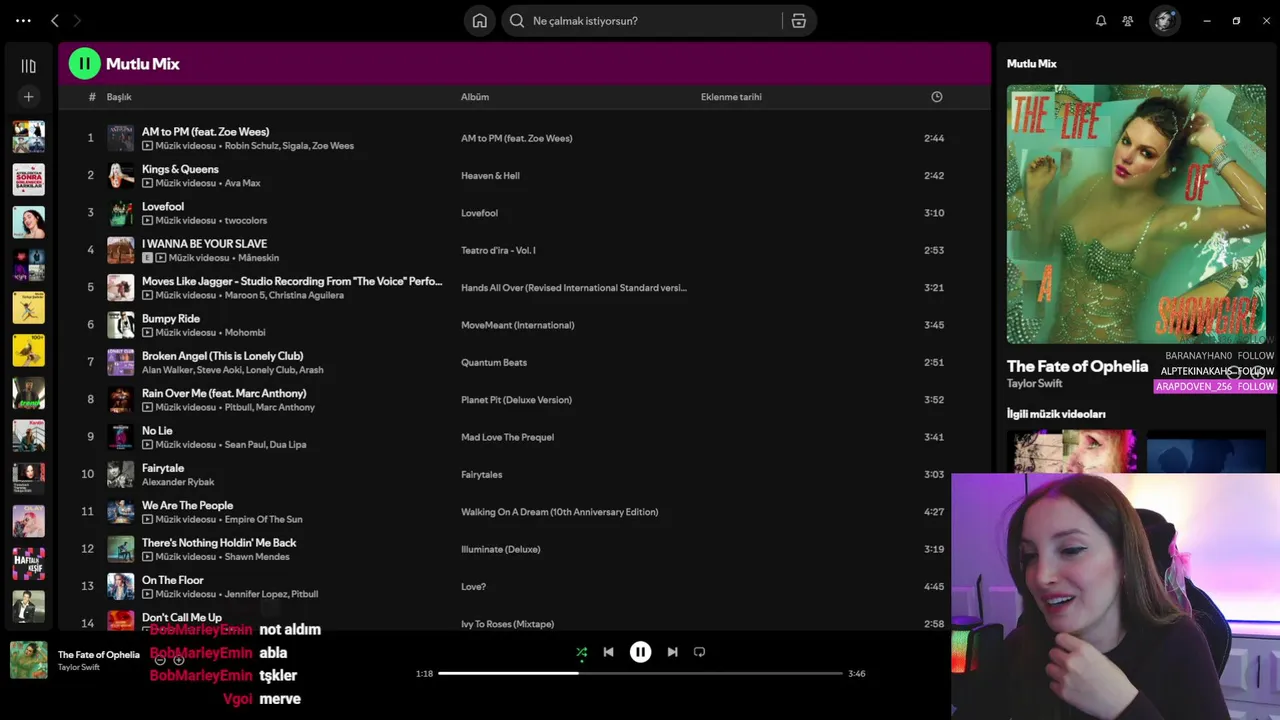Expand Your Library sidebar icon
Viewport: 1280px width, 720px height.
28,66
